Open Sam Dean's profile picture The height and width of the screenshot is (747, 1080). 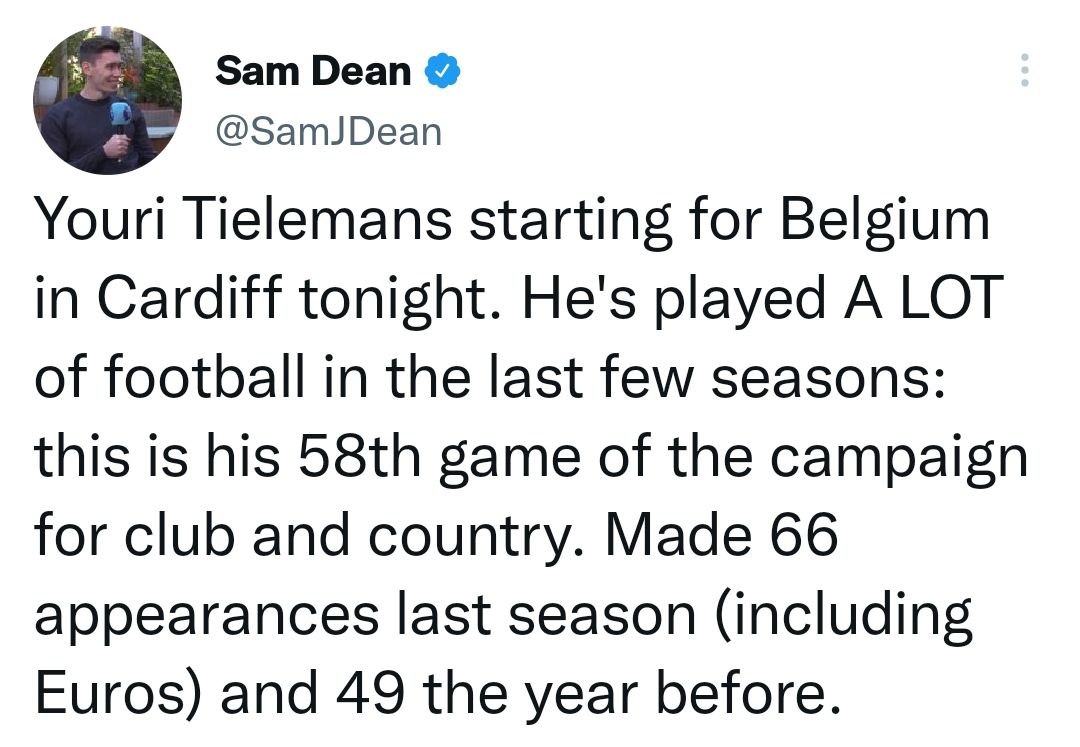(108, 100)
